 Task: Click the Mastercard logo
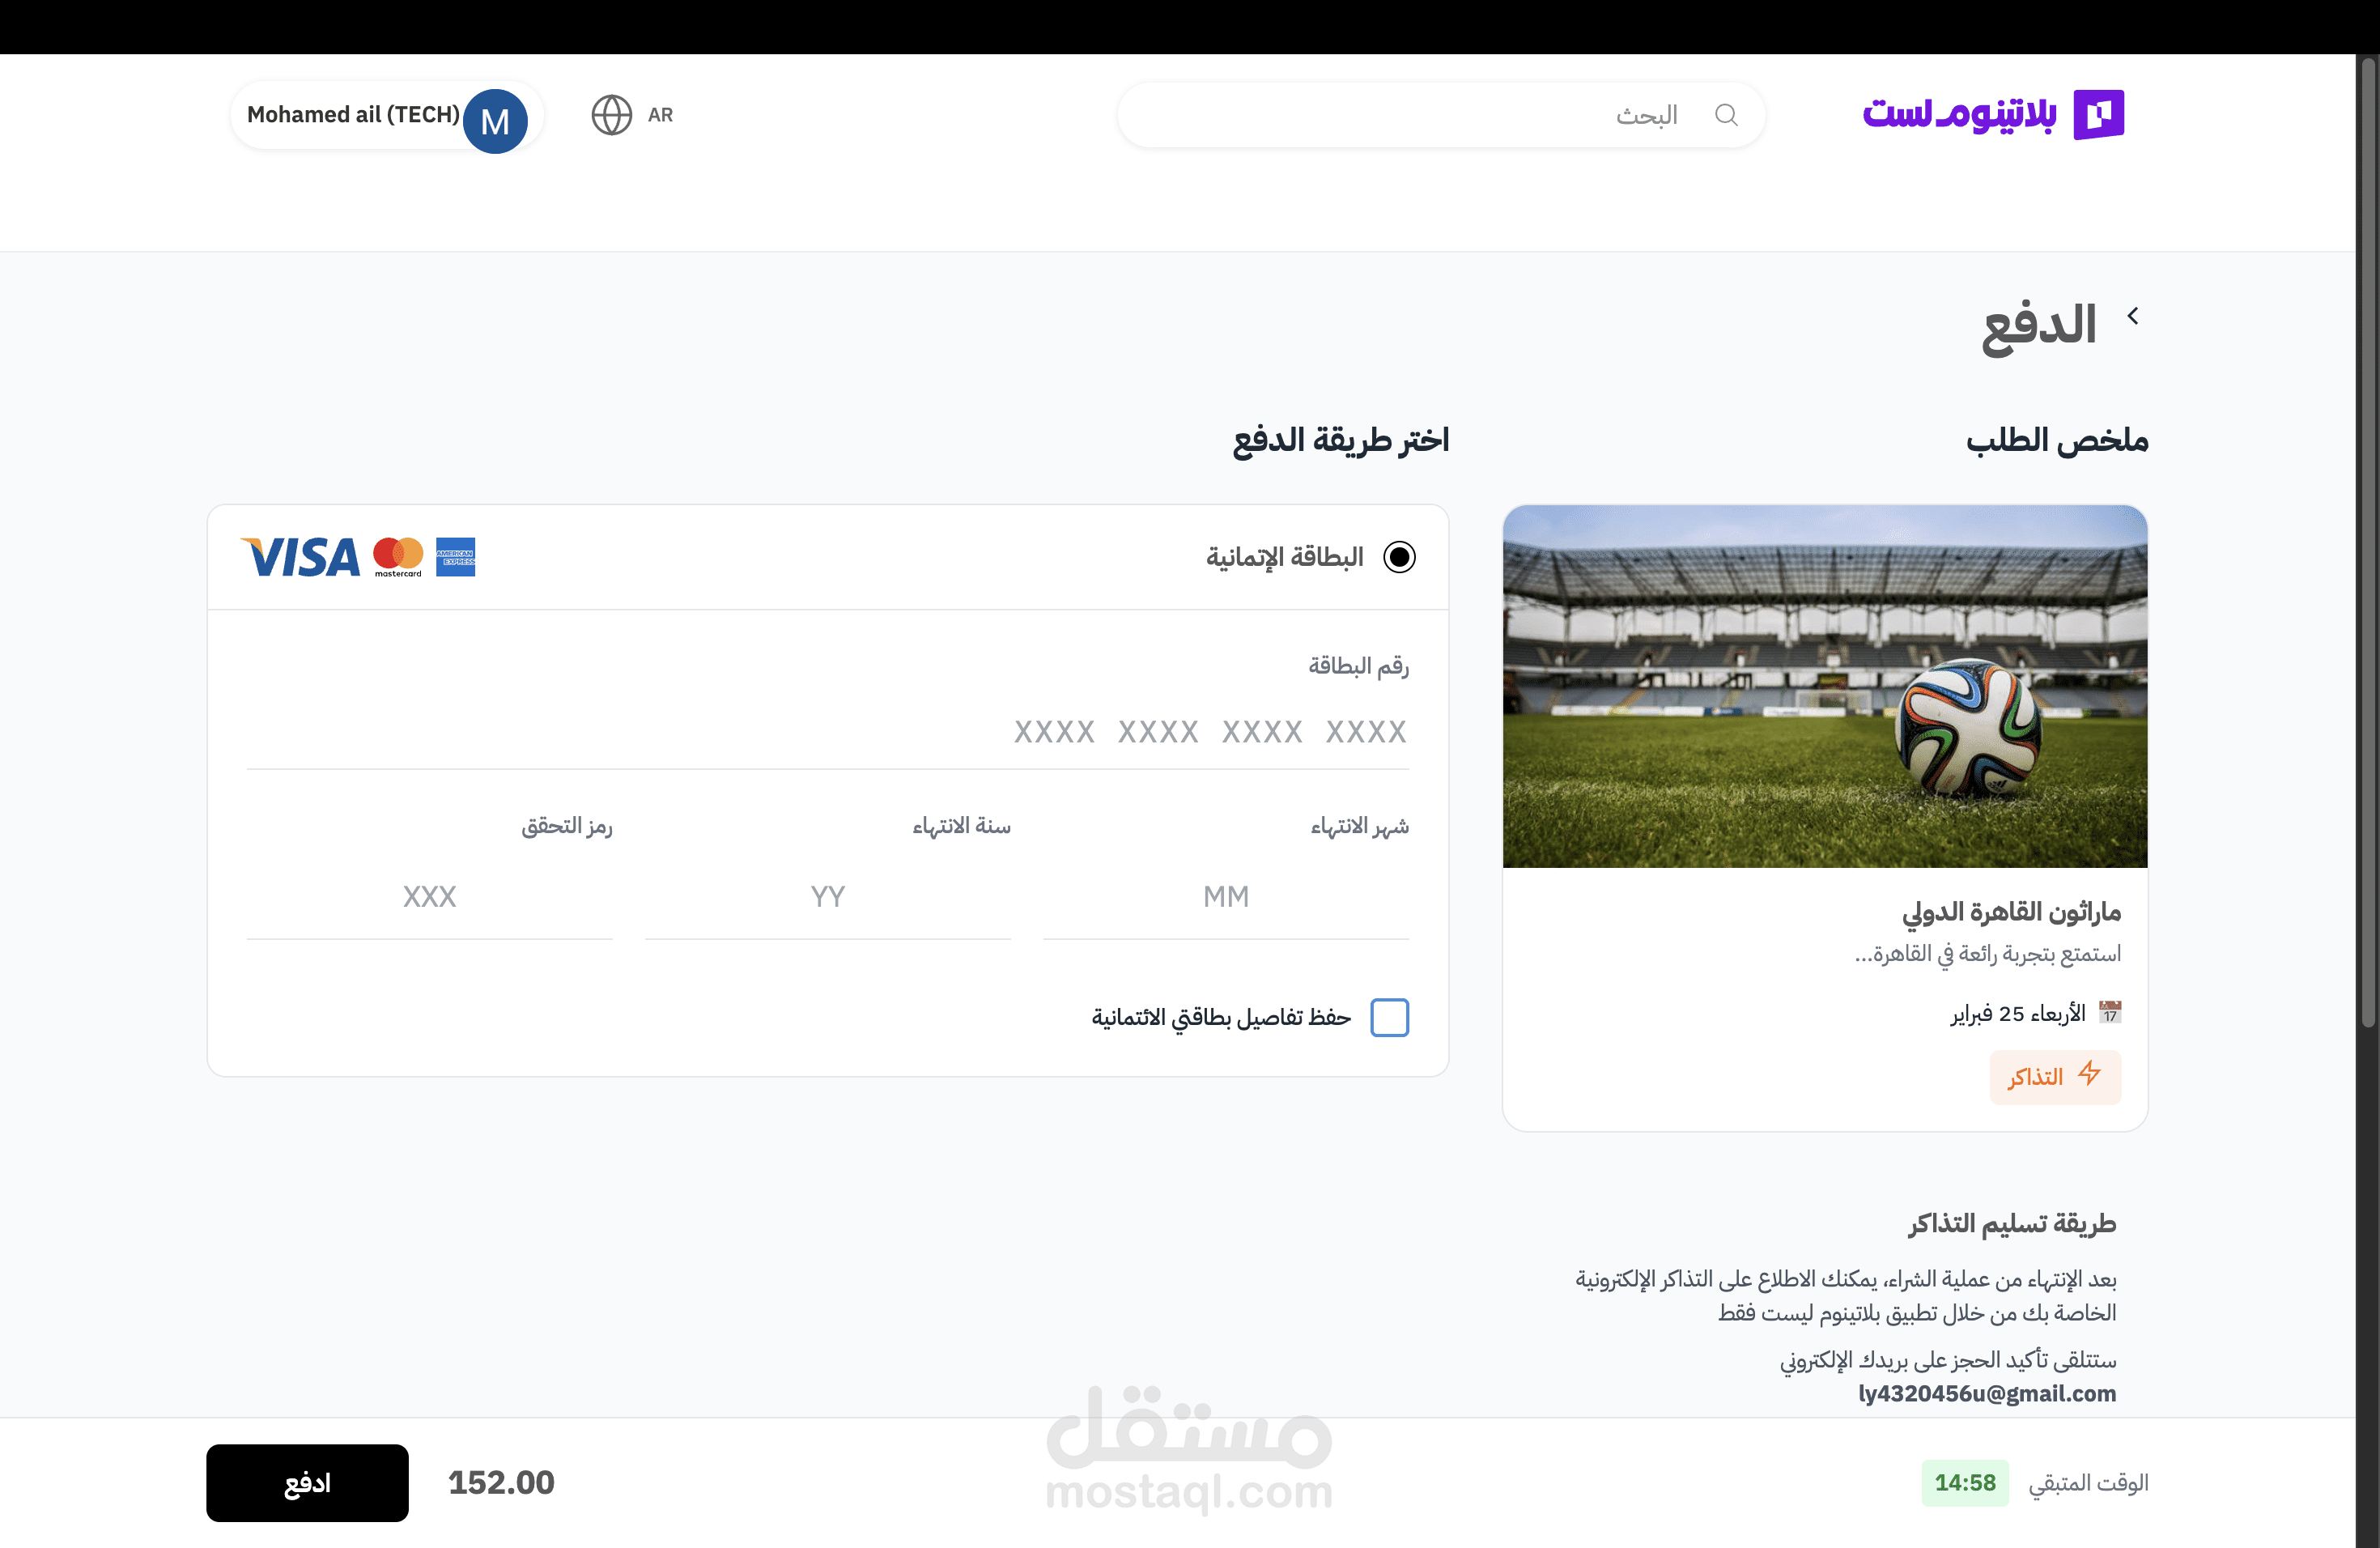398,557
